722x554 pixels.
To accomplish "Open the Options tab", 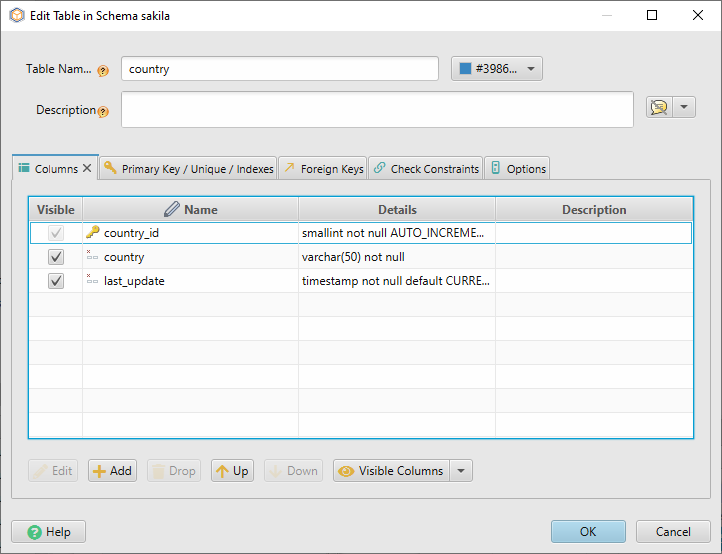I will (517, 169).
